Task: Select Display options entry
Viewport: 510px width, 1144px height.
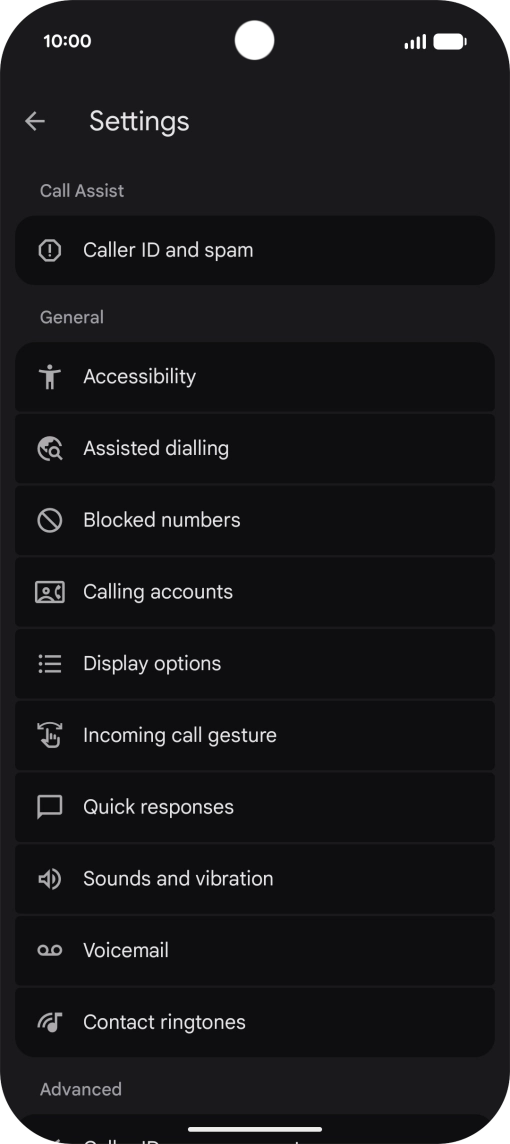Action: tap(255, 663)
